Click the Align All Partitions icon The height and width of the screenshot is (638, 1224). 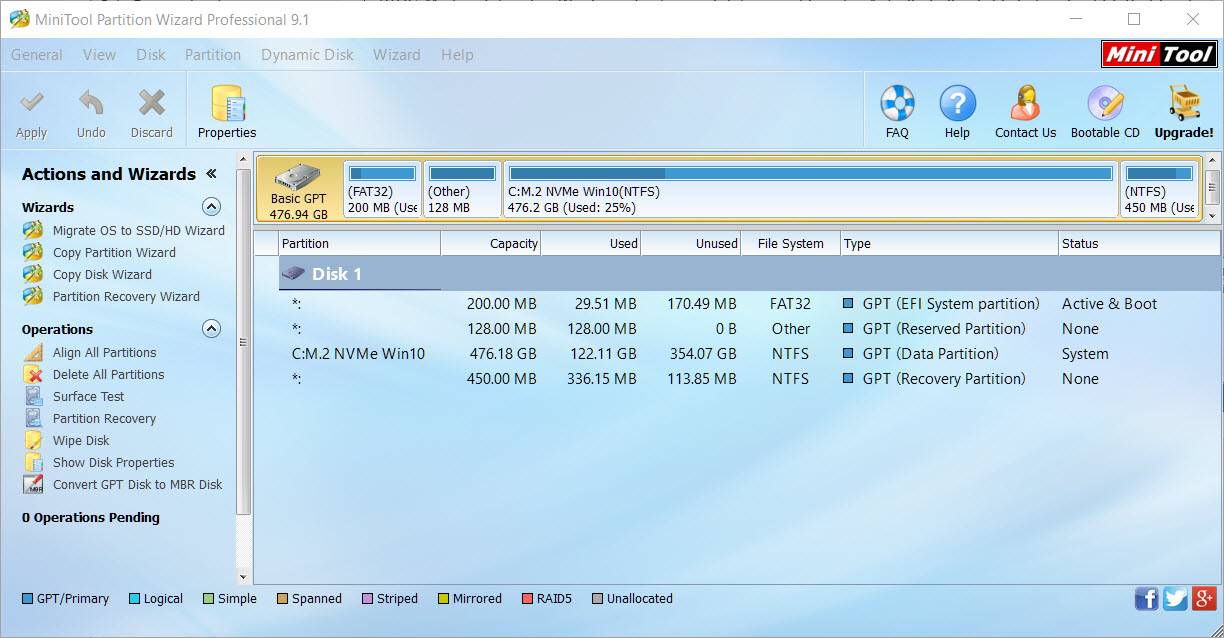[x=34, y=352]
